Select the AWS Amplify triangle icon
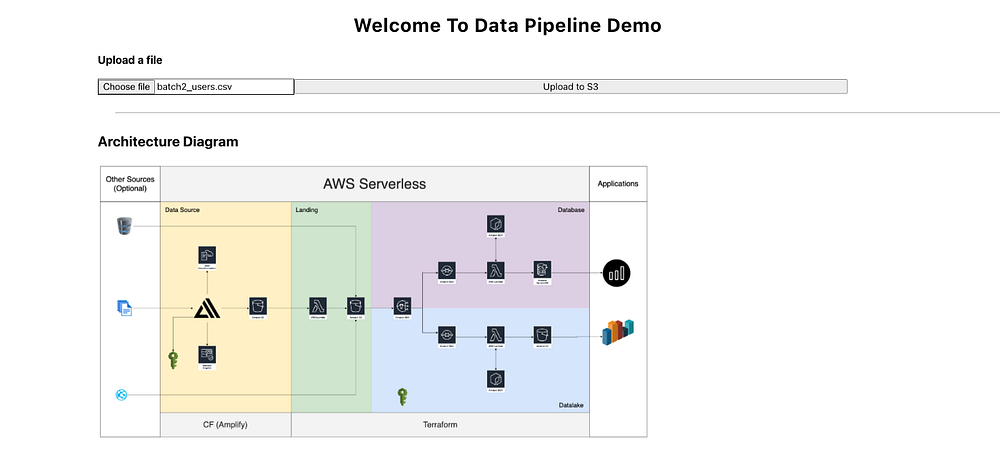 [206, 310]
